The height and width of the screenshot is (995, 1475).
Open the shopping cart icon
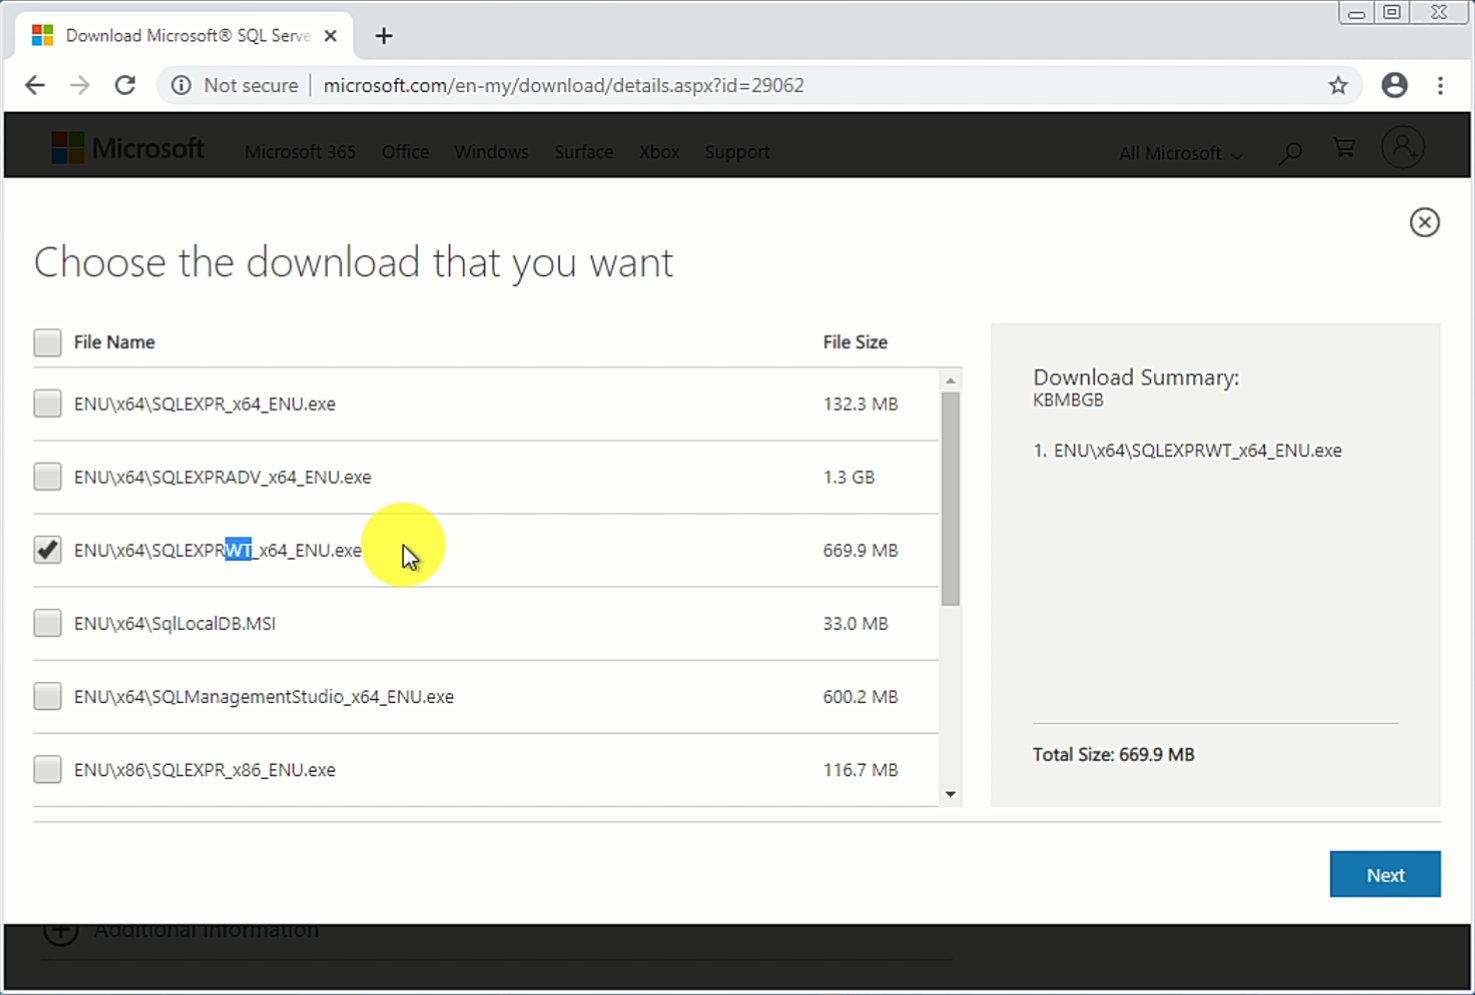tap(1344, 149)
